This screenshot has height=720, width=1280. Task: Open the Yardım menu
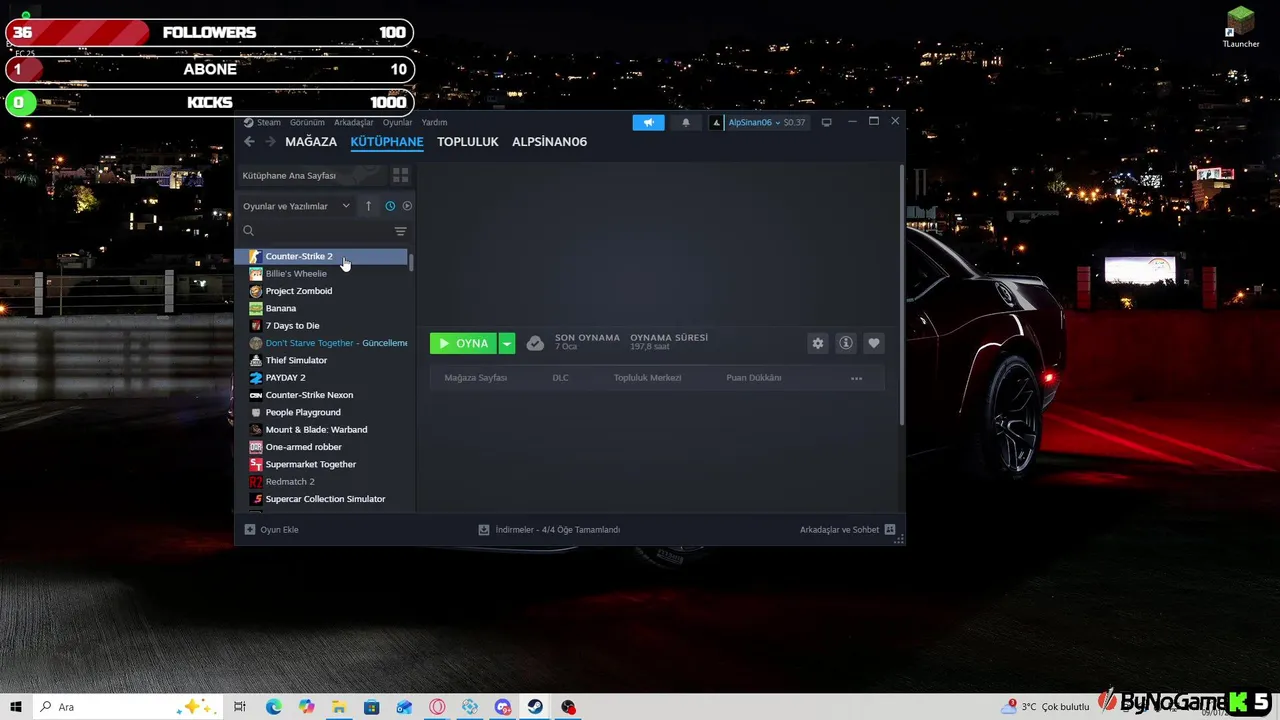tap(434, 122)
